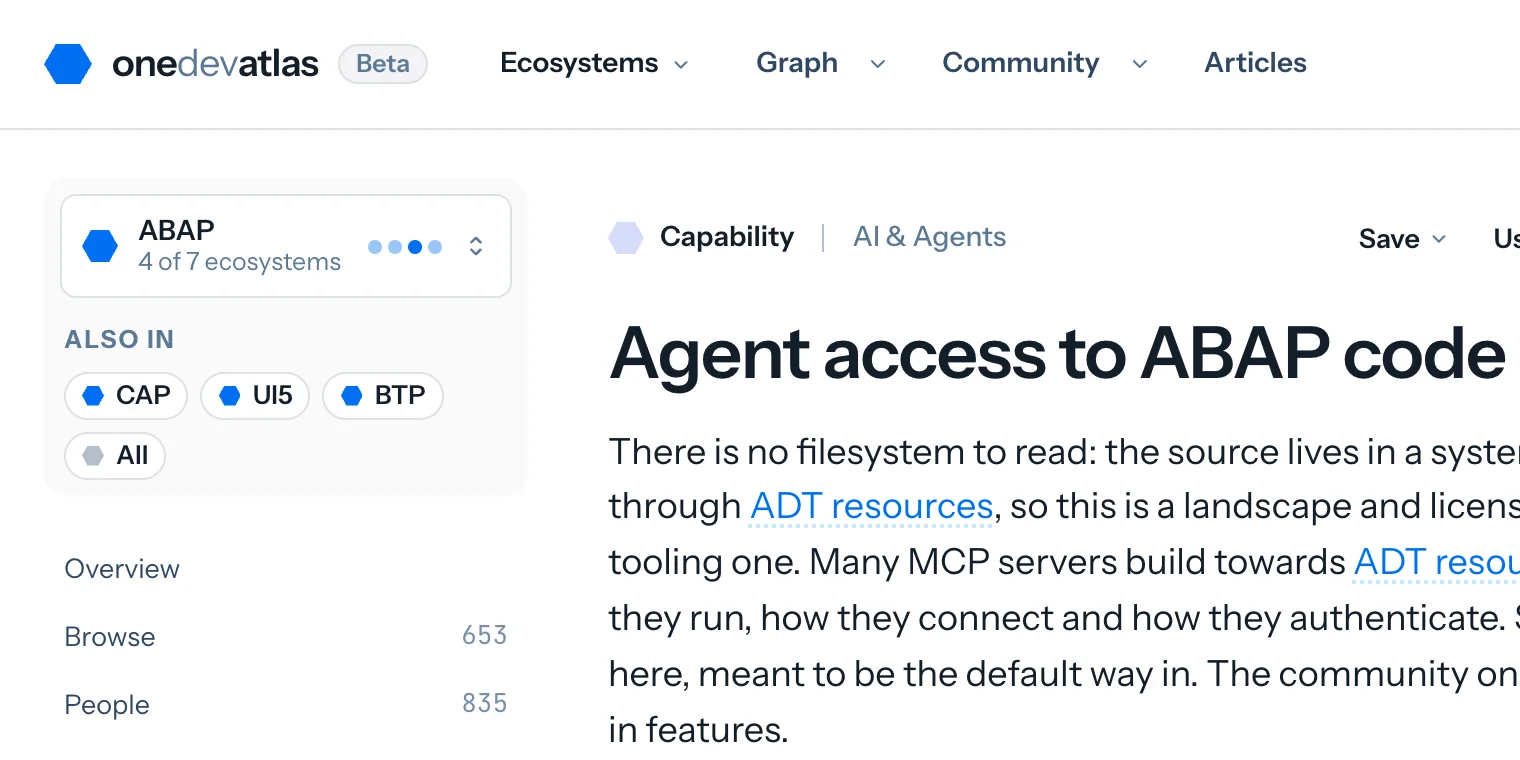
Task: Open the AI & Agents category link
Action: tap(929, 237)
